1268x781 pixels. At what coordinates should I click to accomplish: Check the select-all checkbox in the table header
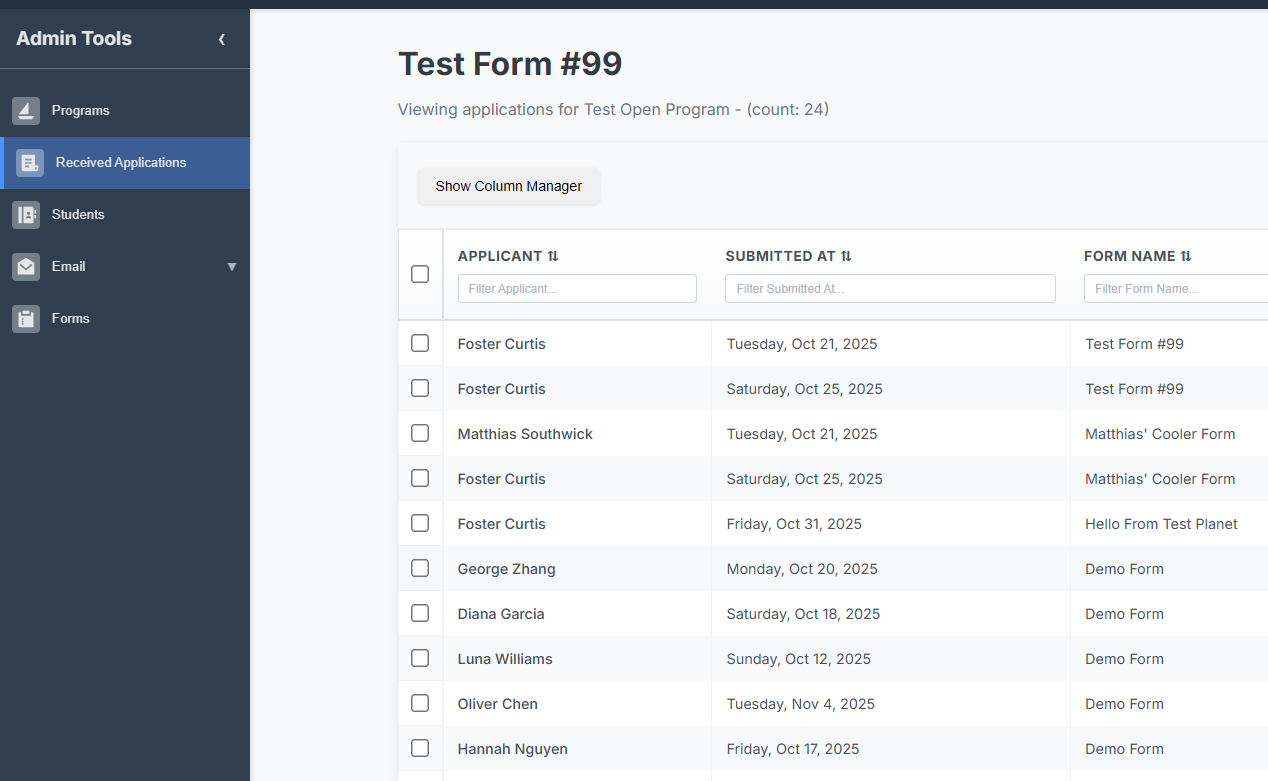click(x=419, y=273)
